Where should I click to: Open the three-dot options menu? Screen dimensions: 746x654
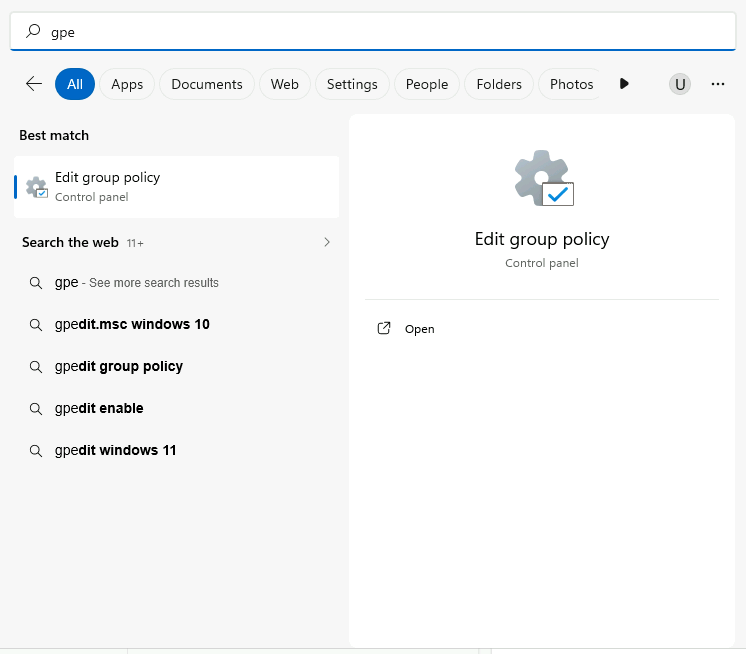(x=718, y=84)
